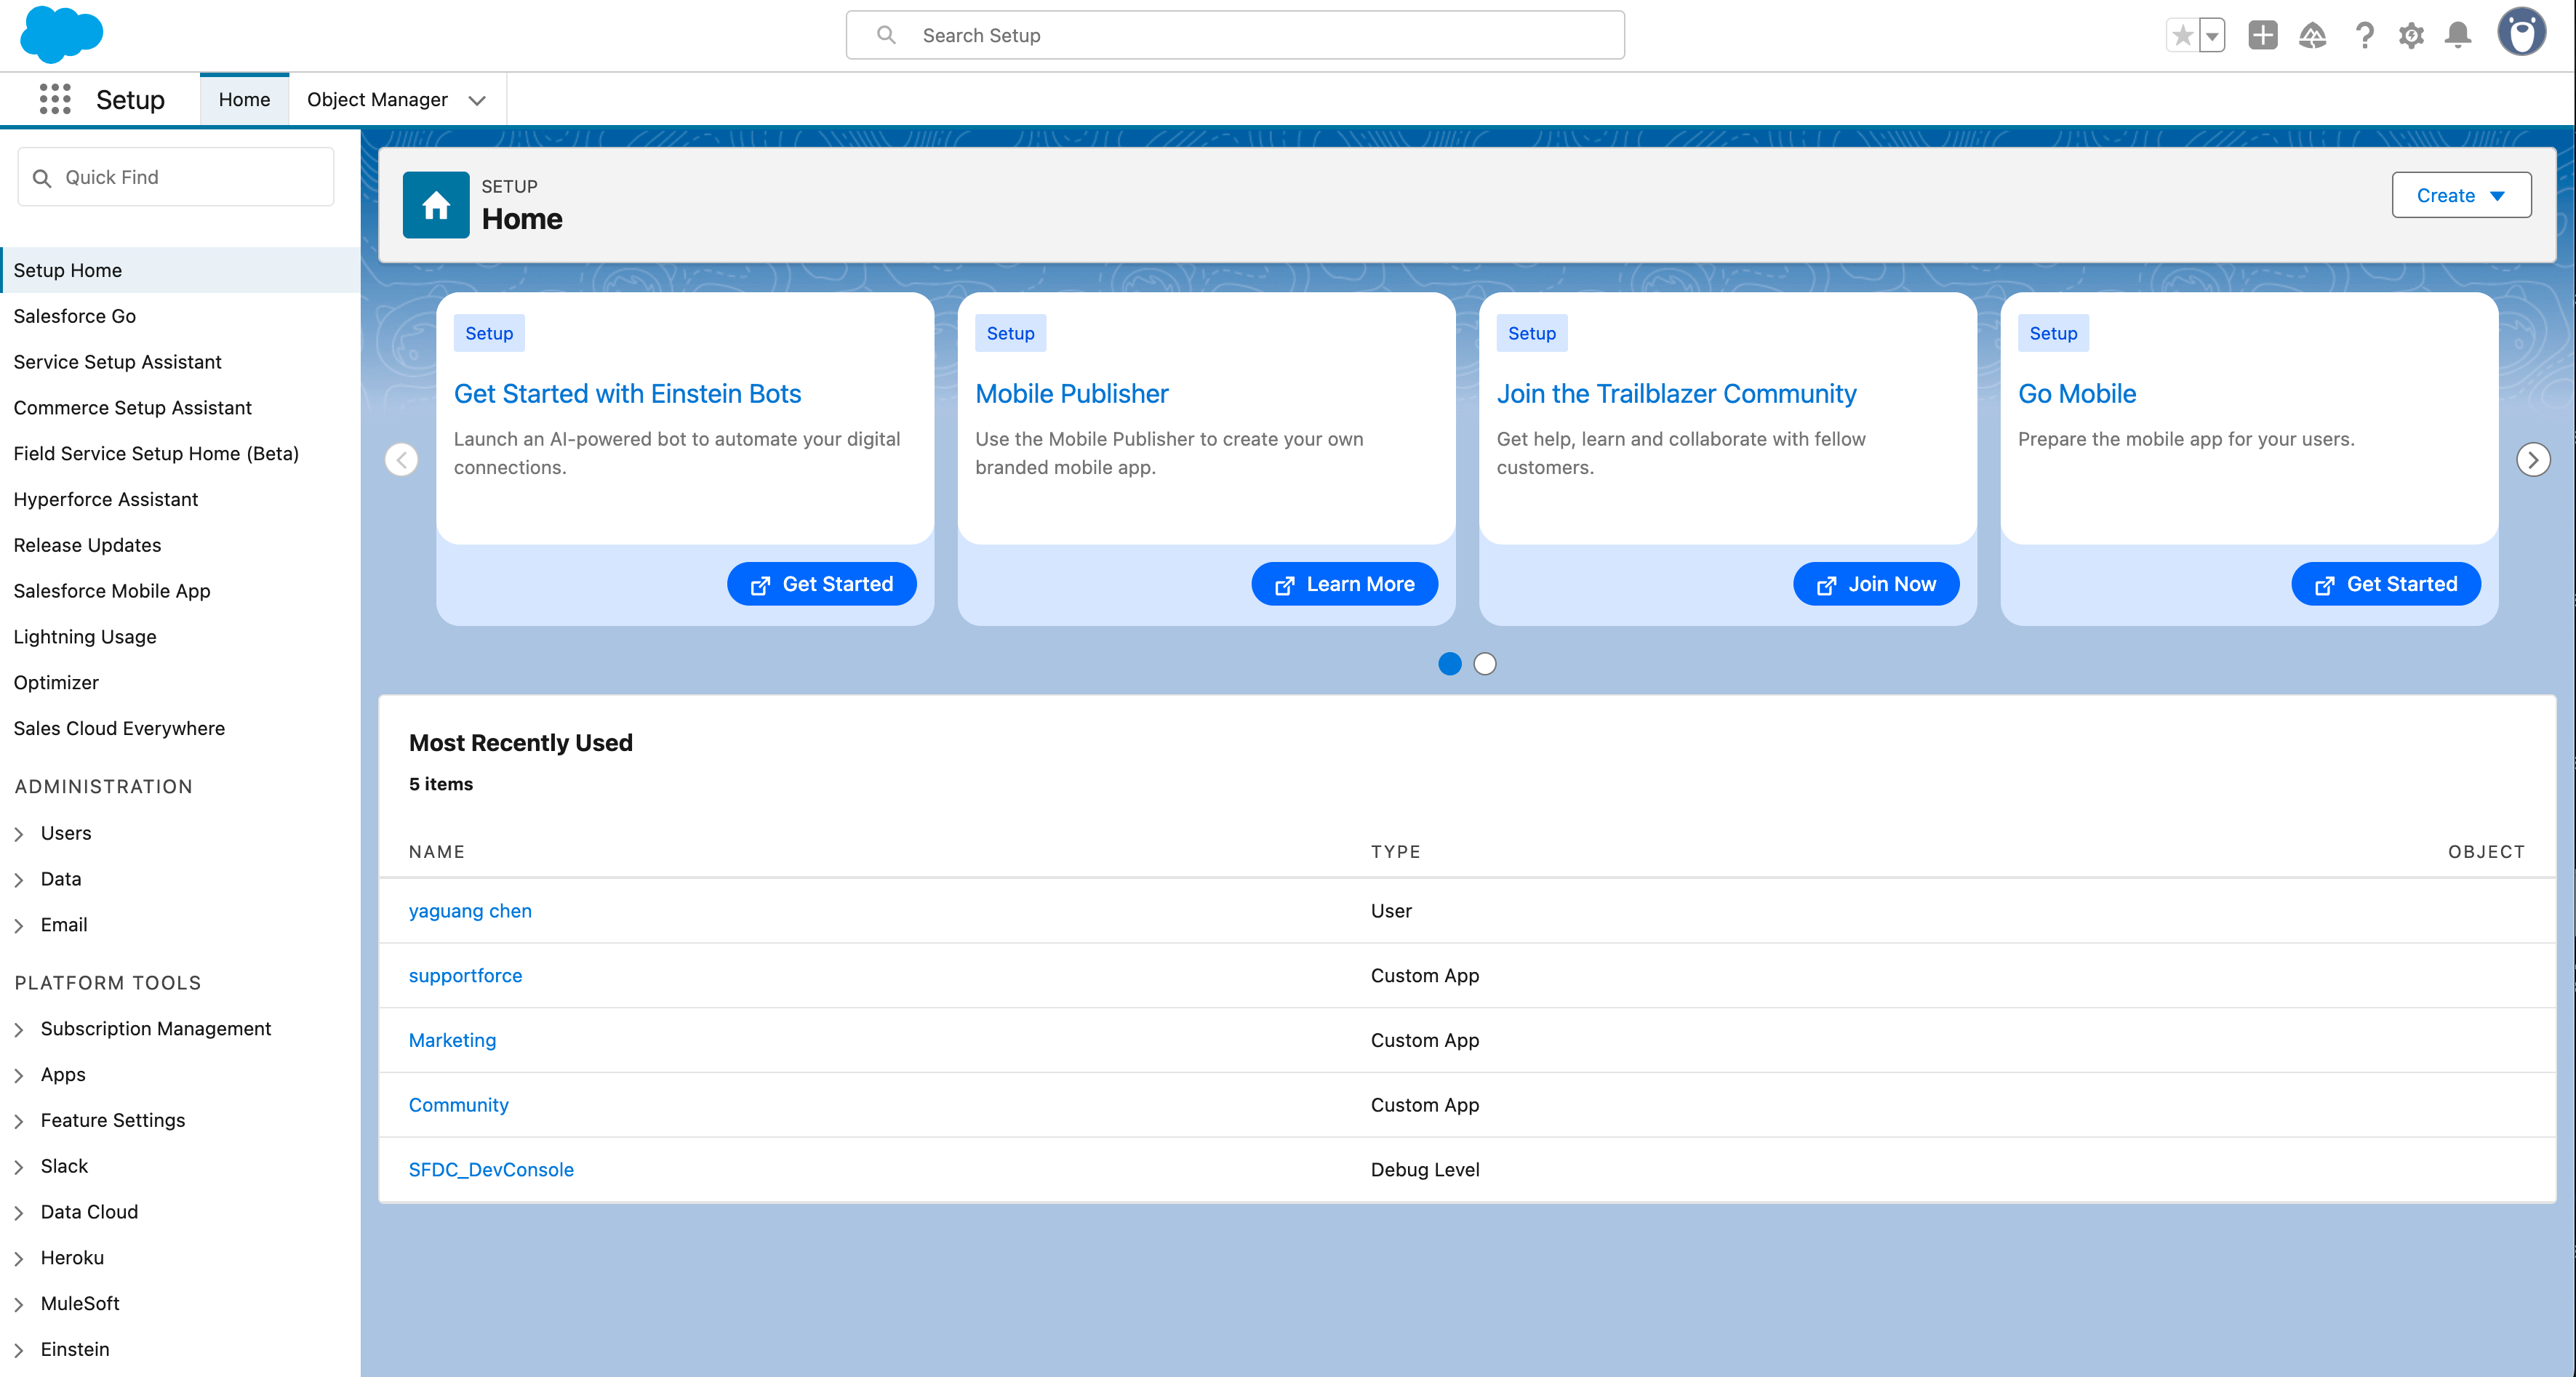
Task: Open the Trailhead guidance icon
Action: click(x=2312, y=36)
